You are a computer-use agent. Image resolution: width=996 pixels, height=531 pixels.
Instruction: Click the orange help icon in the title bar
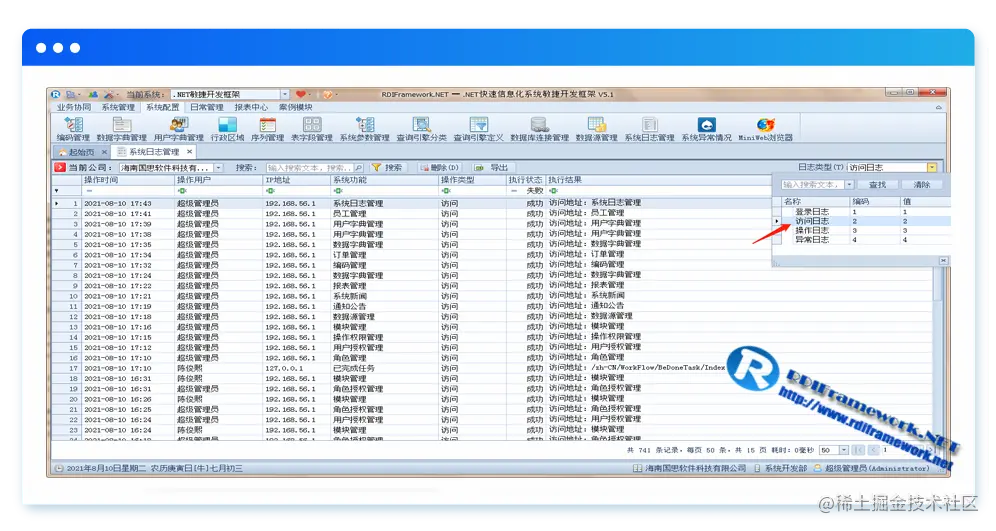[x=327, y=94]
